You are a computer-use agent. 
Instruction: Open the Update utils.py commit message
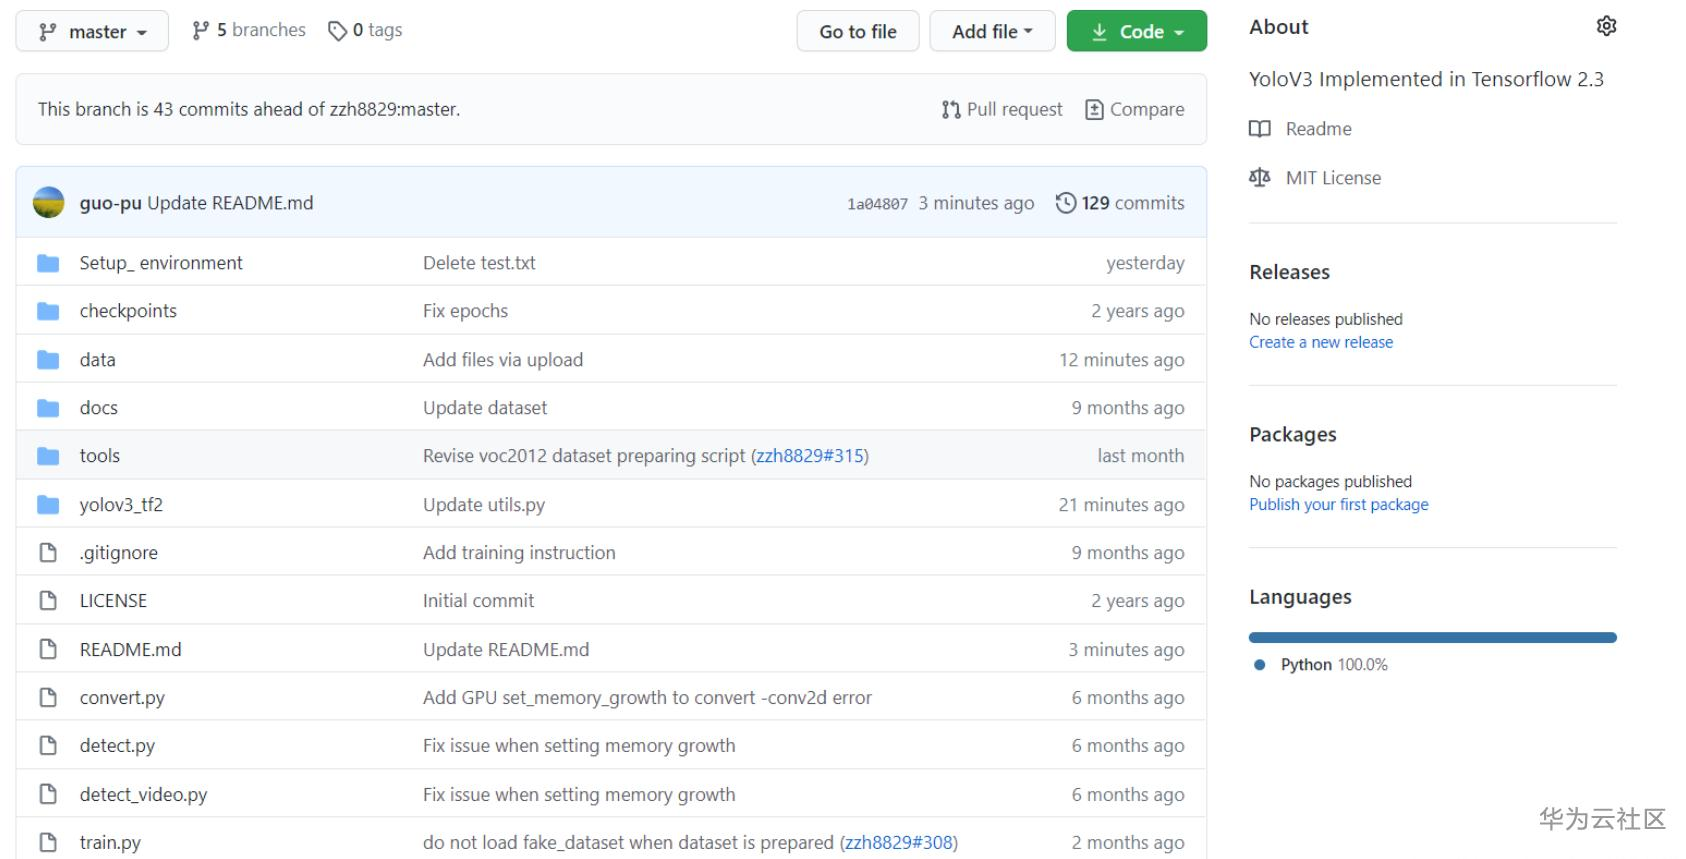(x=484, y=505)
